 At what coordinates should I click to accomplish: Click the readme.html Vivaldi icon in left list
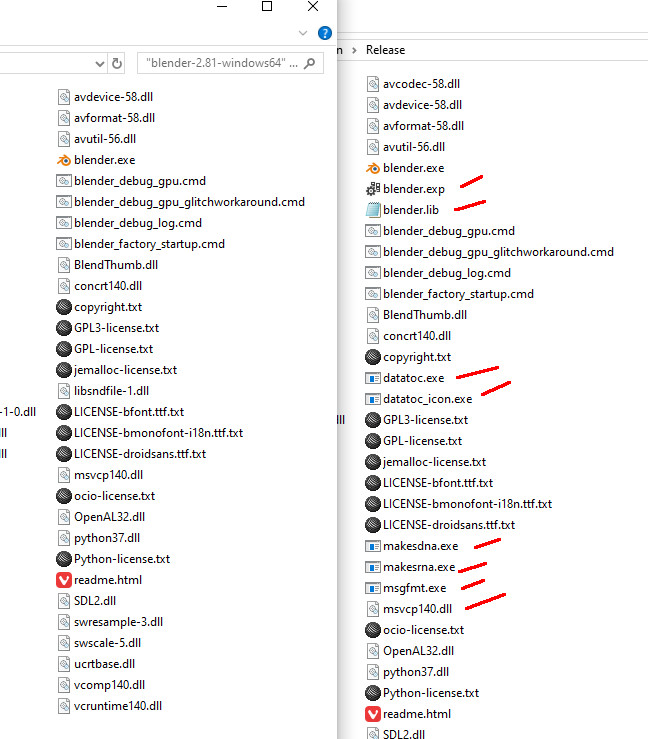coord(64,580)
